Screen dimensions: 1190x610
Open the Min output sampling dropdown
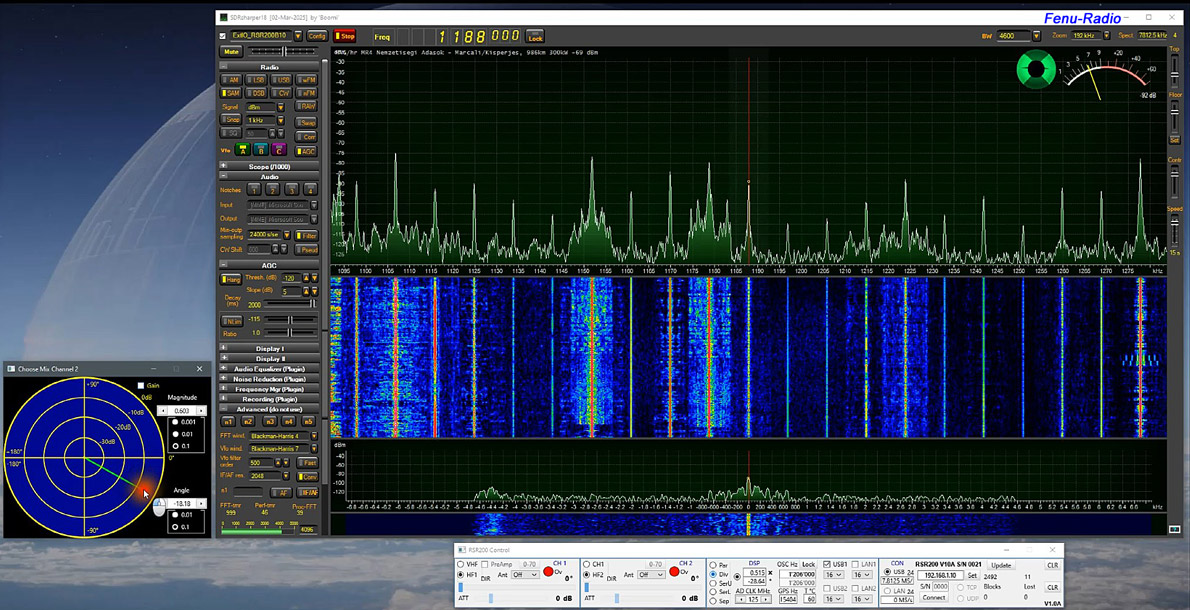tap(287, 236)
